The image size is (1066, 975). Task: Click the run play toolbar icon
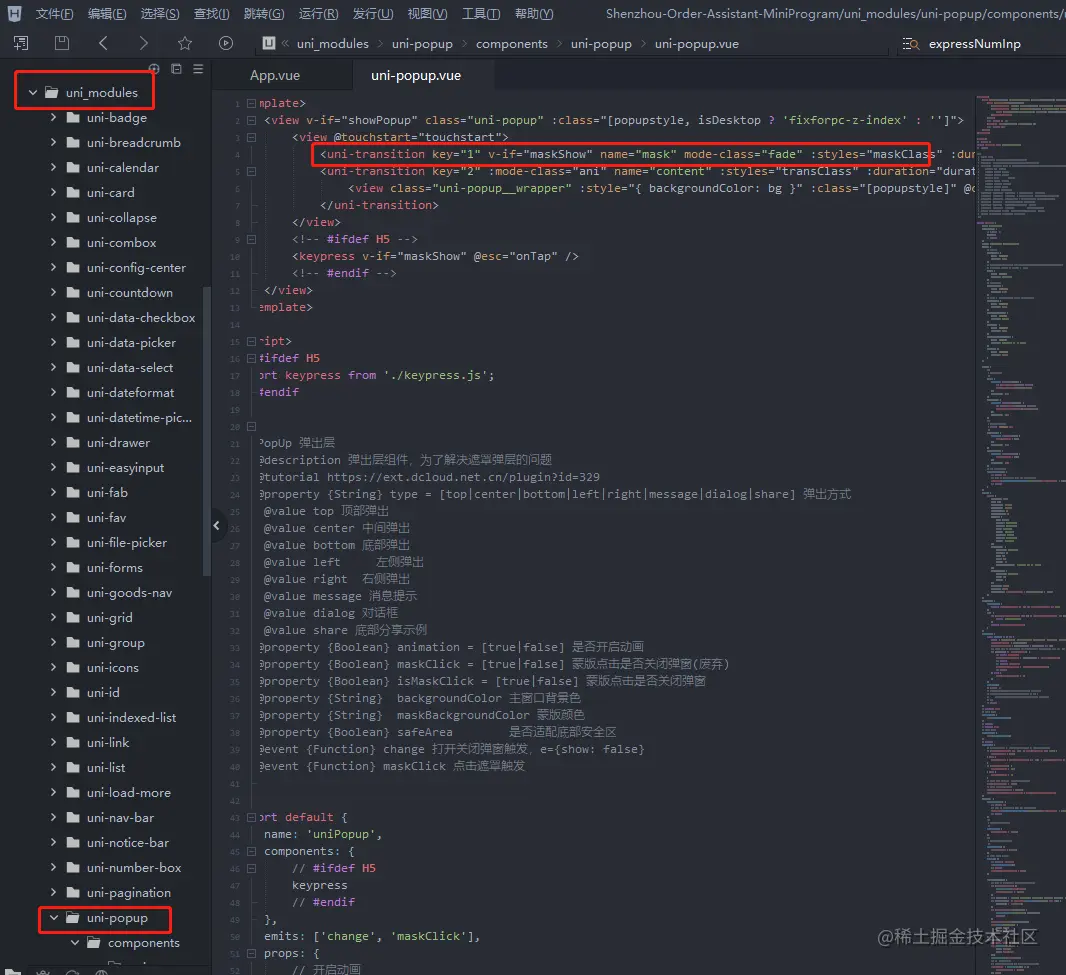click(226, 44)
